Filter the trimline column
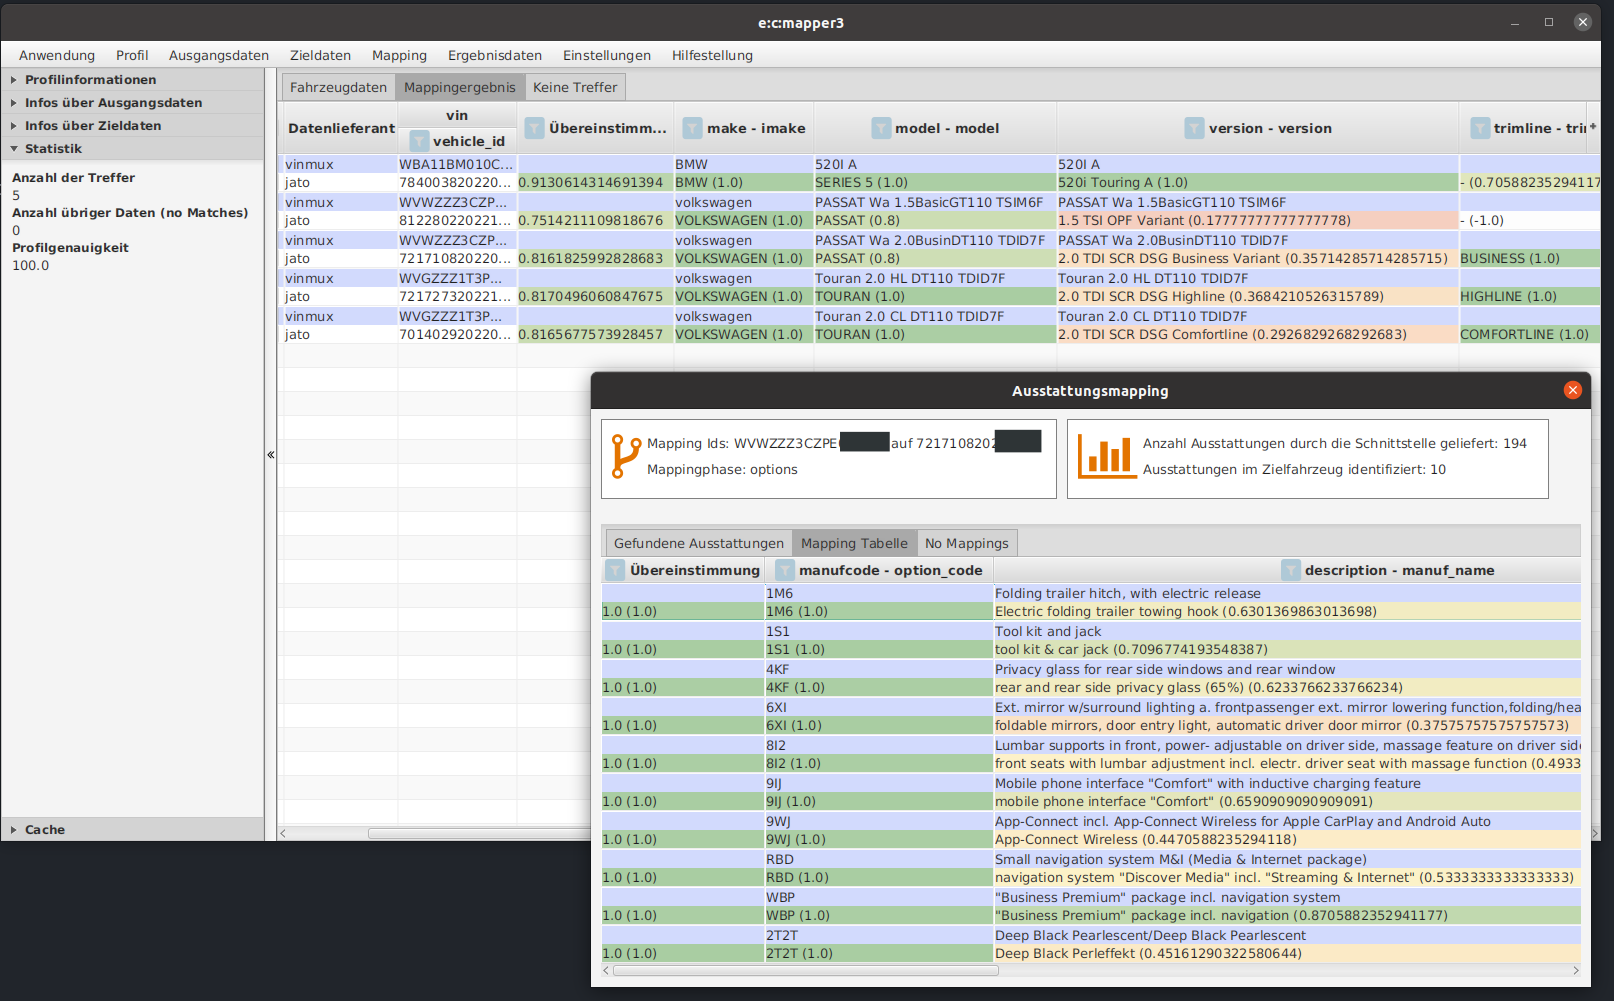The image size is (1614, 1001). tap(1480, 128)
